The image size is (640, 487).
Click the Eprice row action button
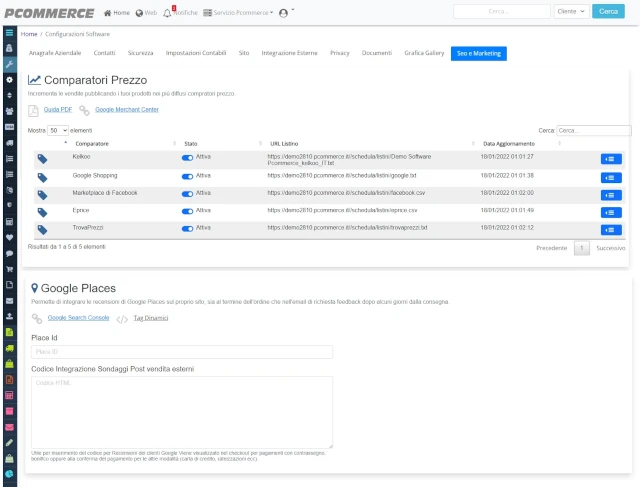pyautogui.click(x=611, y=212)
